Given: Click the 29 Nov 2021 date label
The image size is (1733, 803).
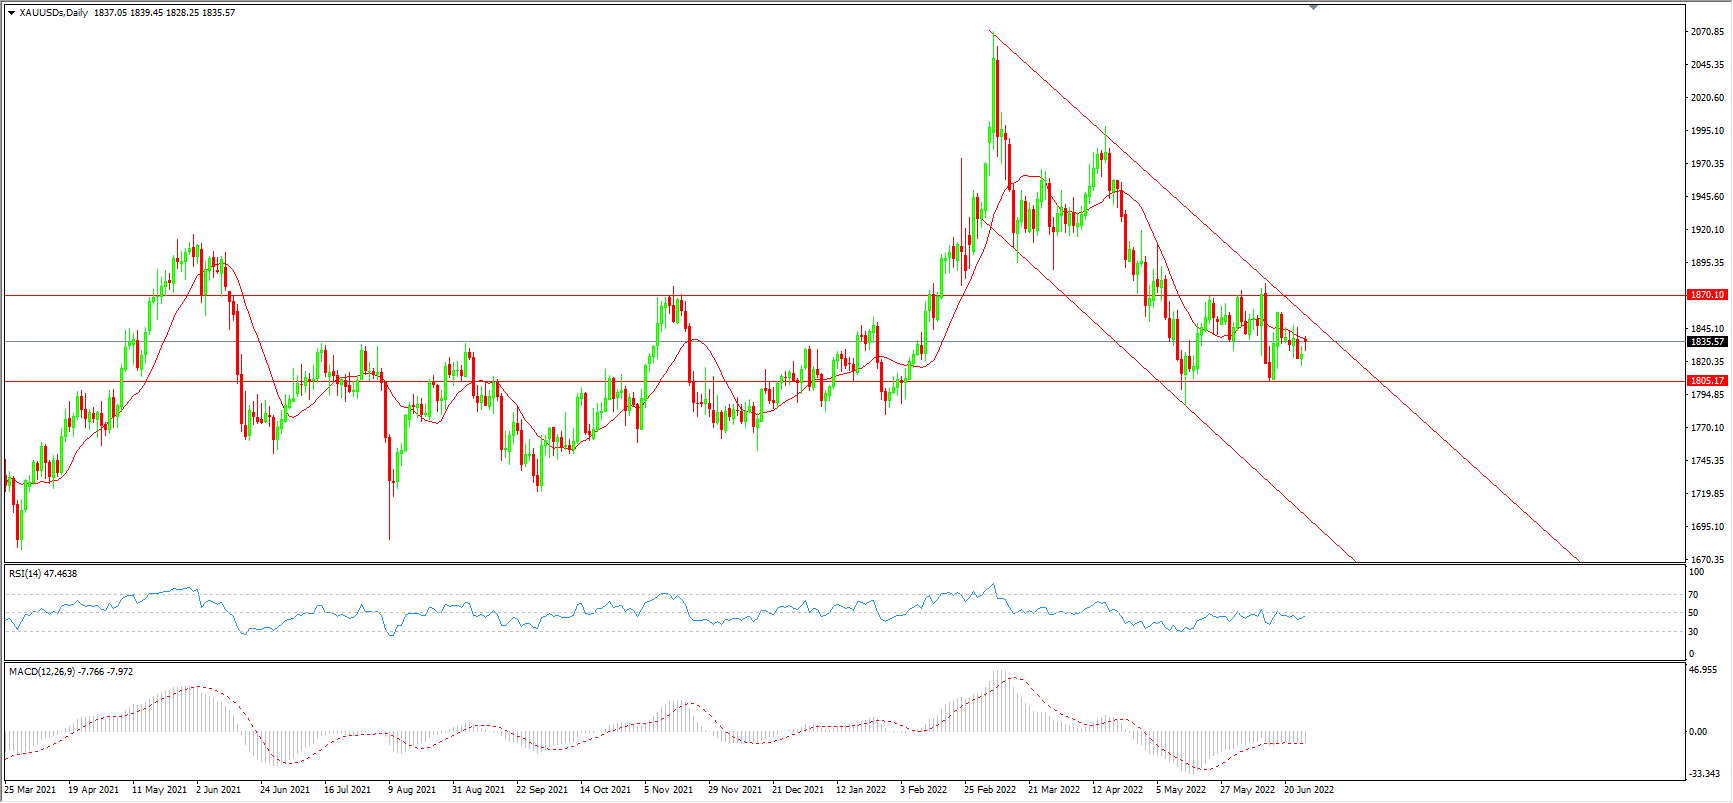Looking at the screenshot, I should 735,790.
